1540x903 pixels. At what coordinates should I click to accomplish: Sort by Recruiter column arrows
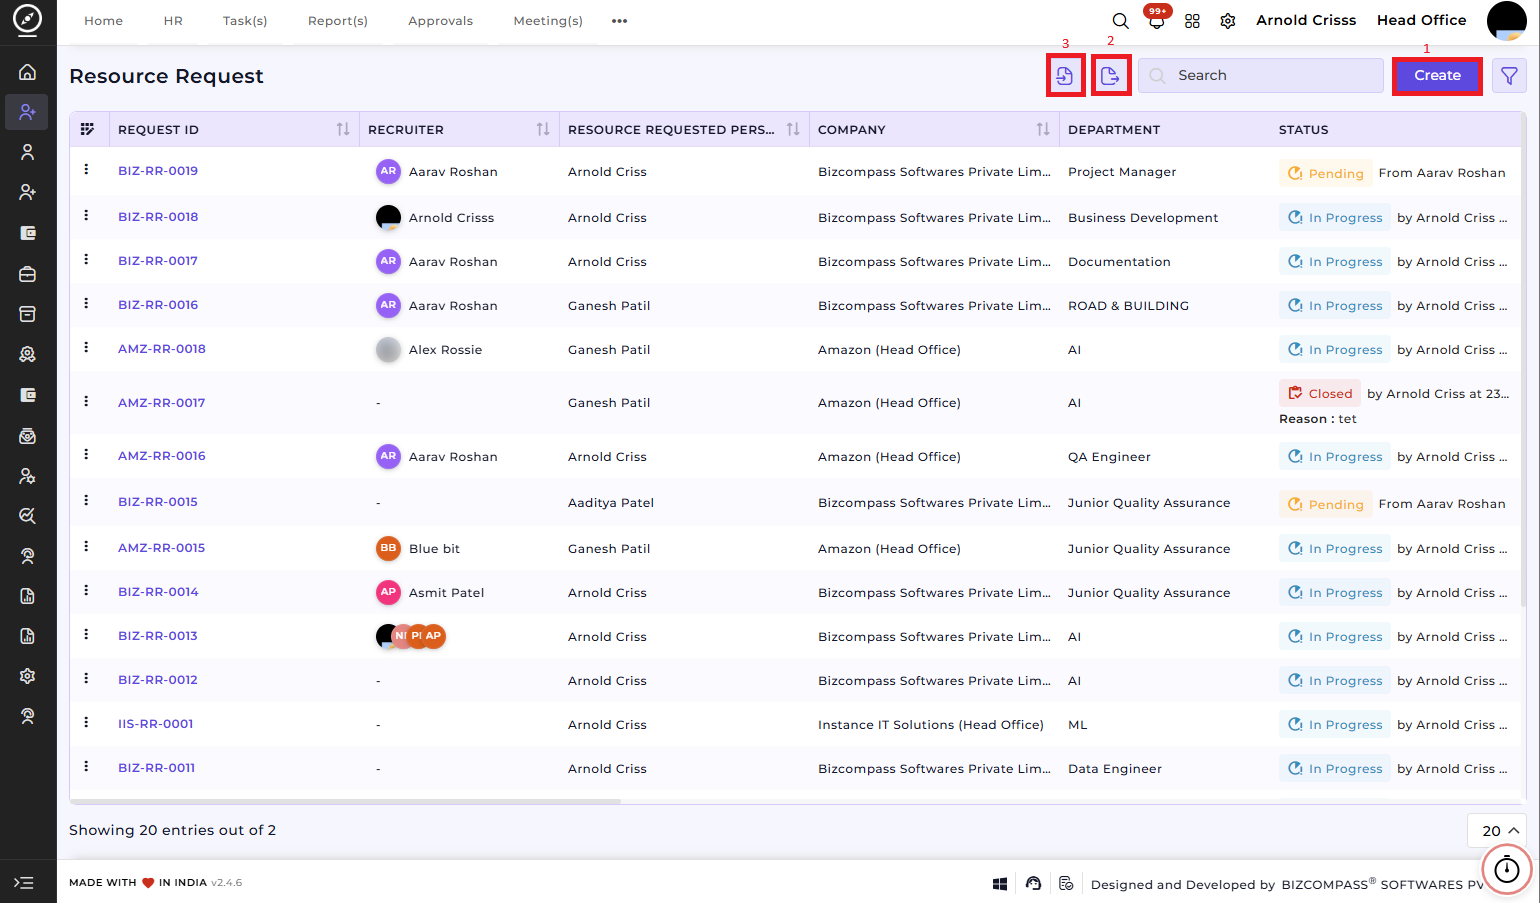[543, 129]
